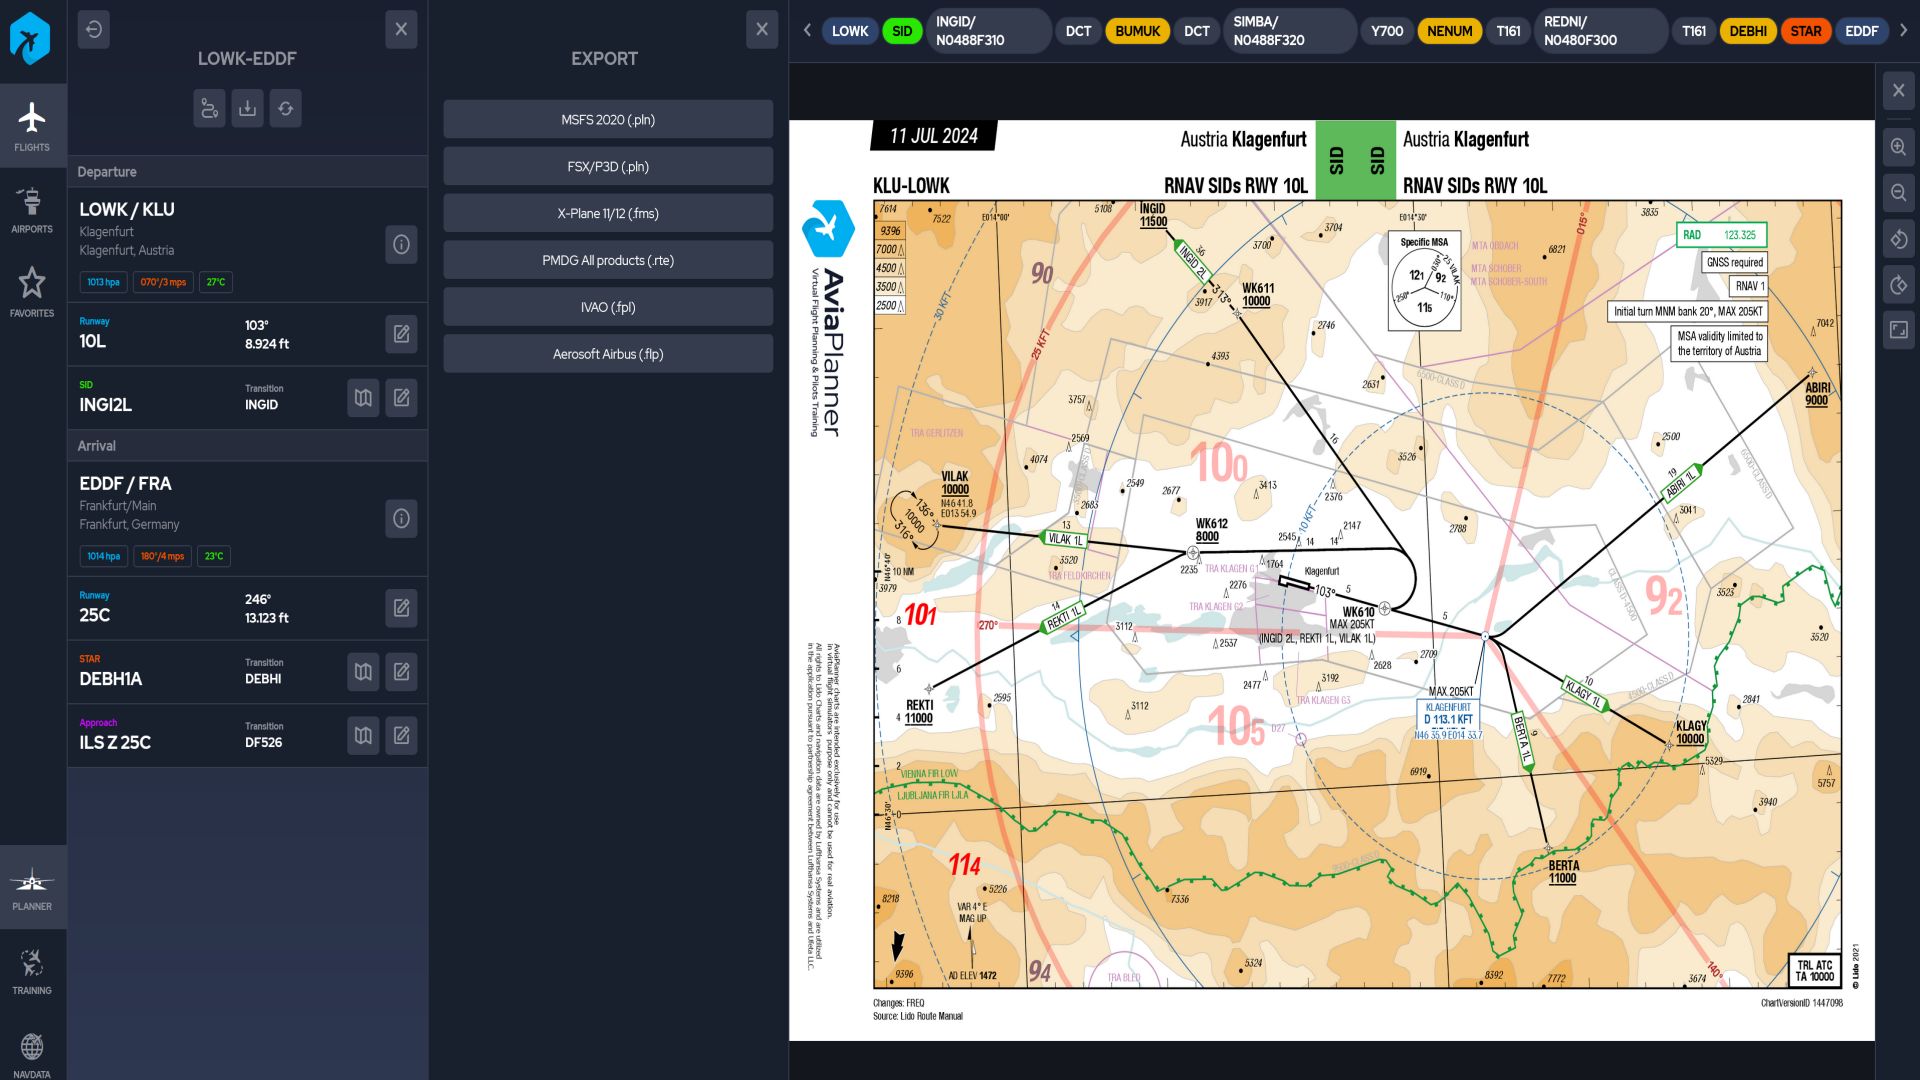Screen dimensions: 1920x1080
Task: Toggle chart fullscreen view
Action: tap(1899, 330)
